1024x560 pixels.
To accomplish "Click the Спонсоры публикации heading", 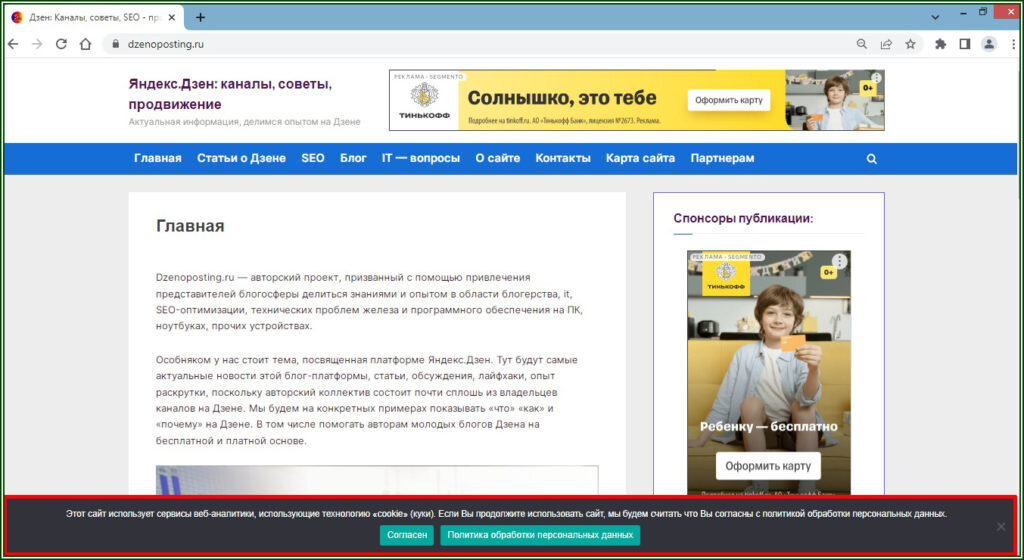I will [x=743, y=219].
